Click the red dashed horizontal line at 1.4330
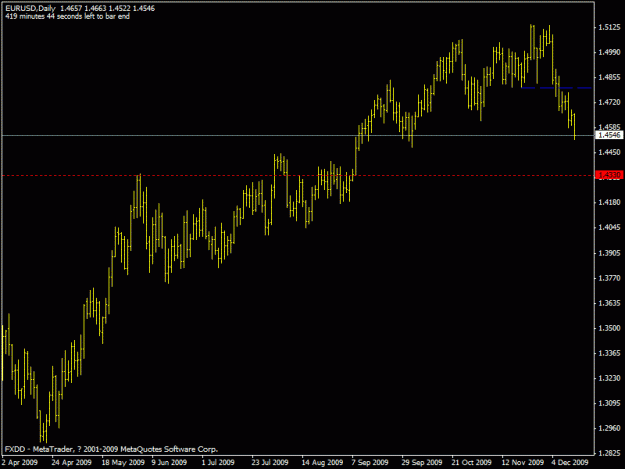This screenshot has width=625, height=469. pyautogui.click(x=298, y=175)
